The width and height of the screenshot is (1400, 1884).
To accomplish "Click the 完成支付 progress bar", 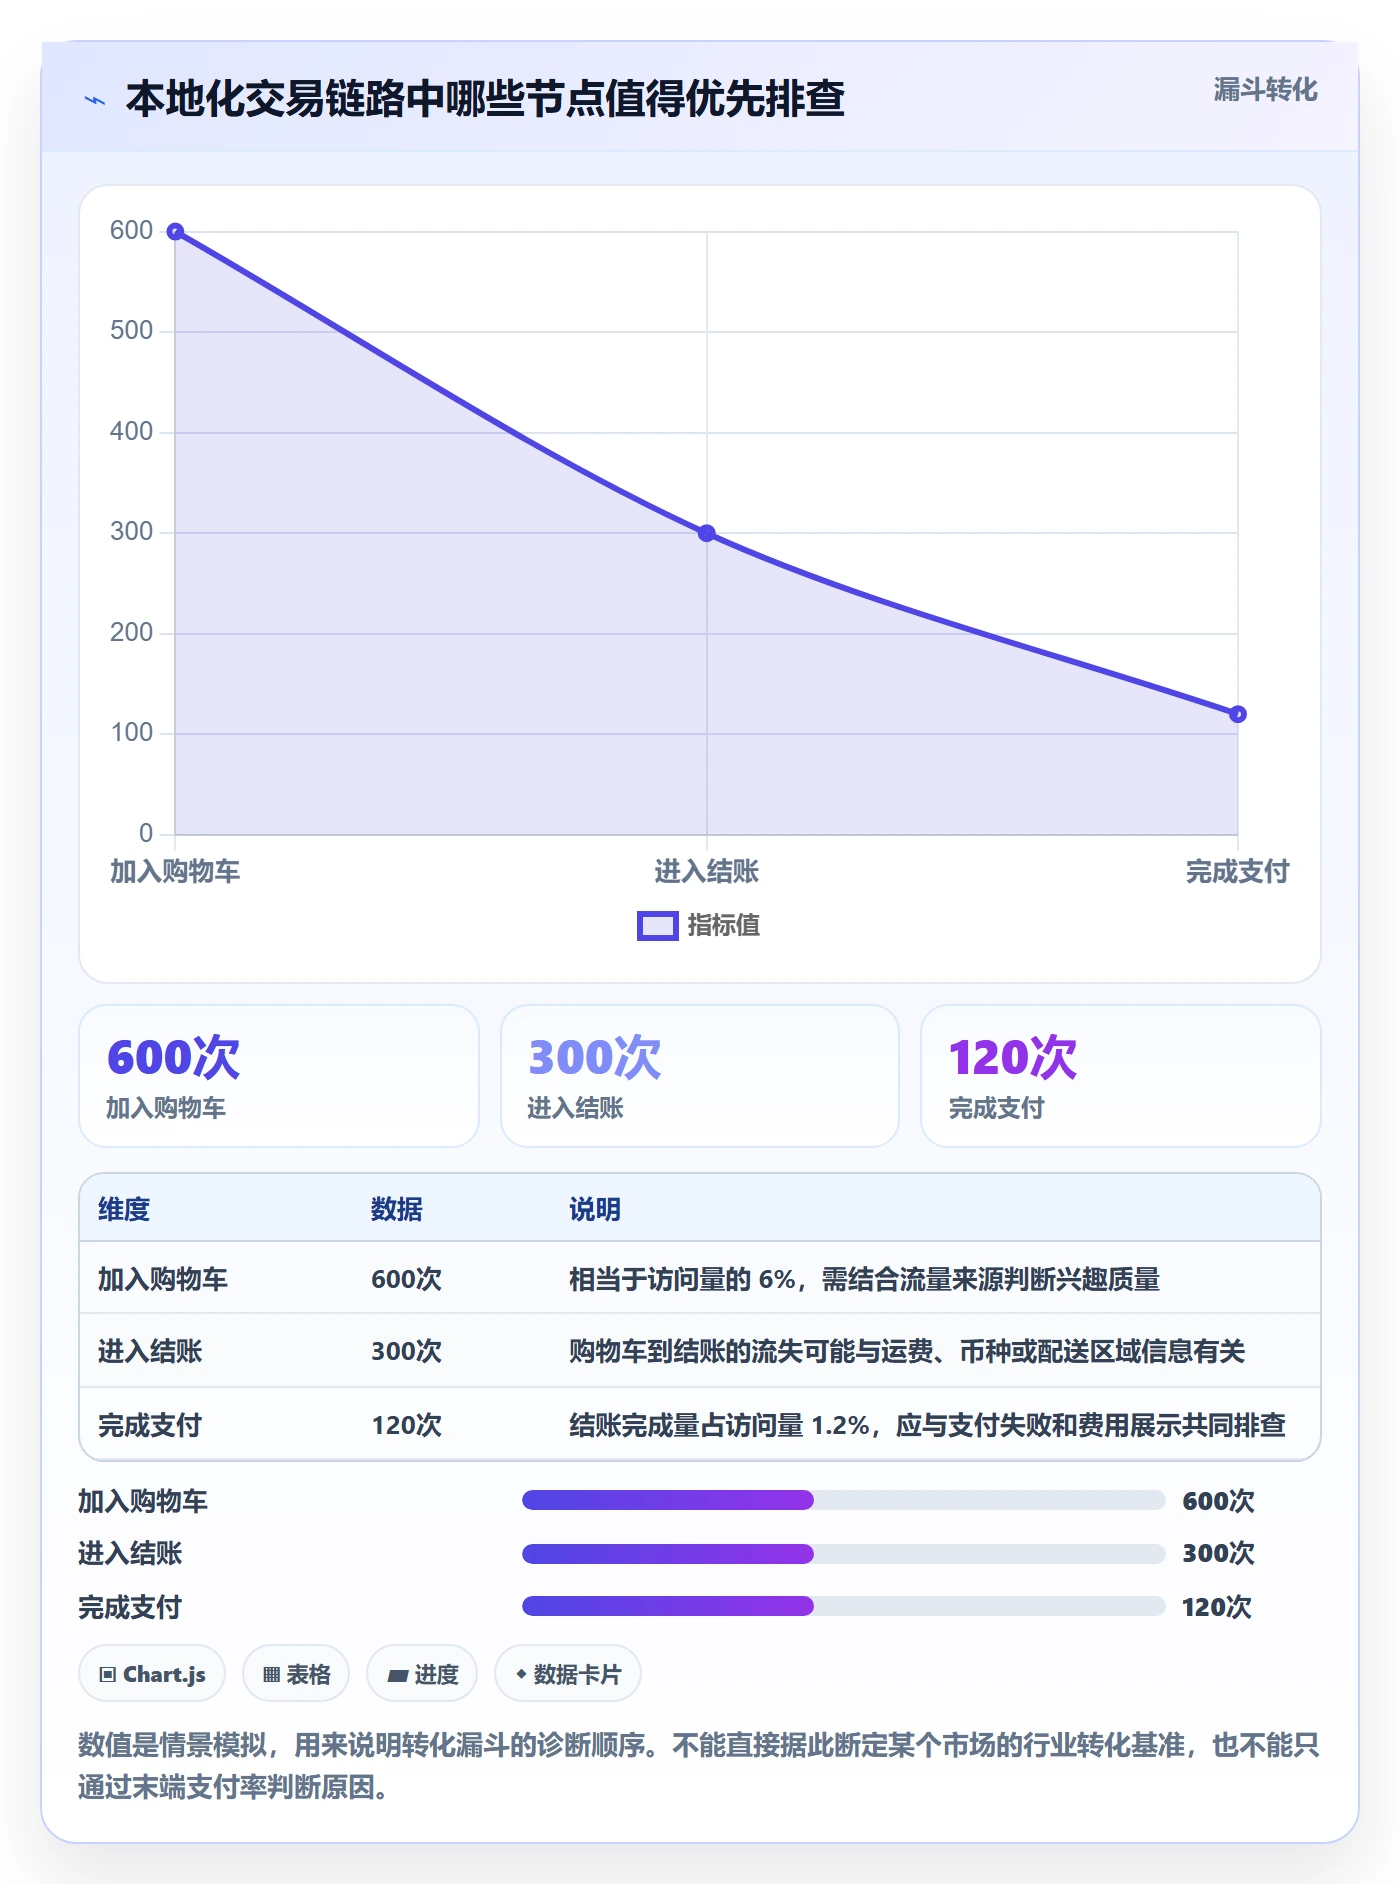I will point(843,1606).
